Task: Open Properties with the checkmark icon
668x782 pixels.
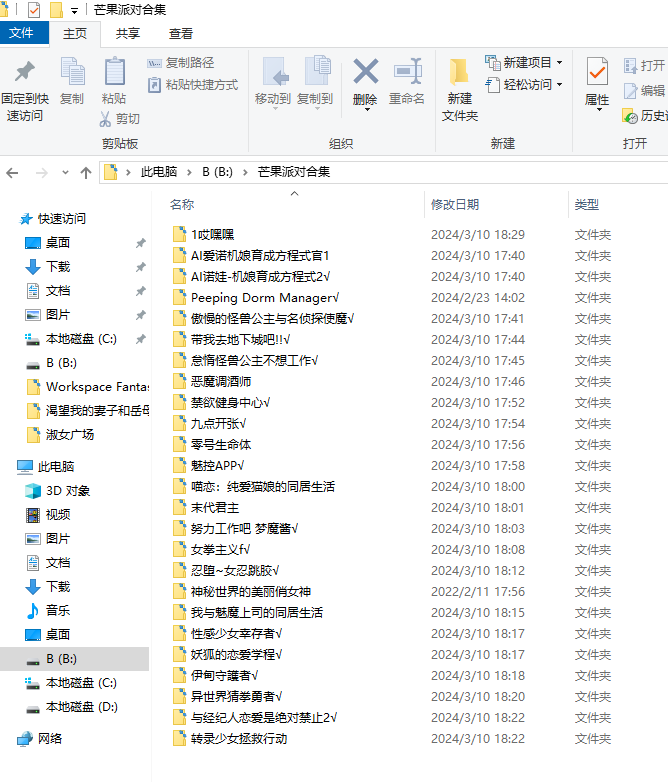Action: pyautogui.click(x=597, y=74)
